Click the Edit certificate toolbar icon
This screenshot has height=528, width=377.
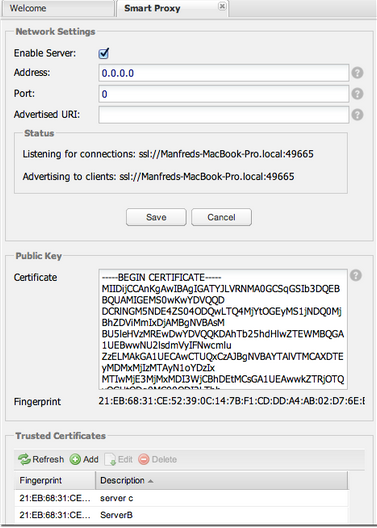pyautogui.click(x=118, y=459)
